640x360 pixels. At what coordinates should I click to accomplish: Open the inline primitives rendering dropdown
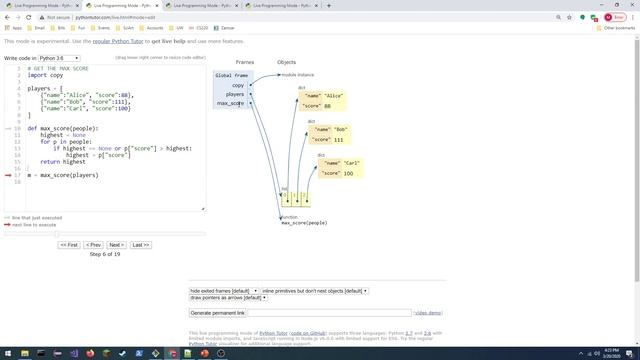315,291
